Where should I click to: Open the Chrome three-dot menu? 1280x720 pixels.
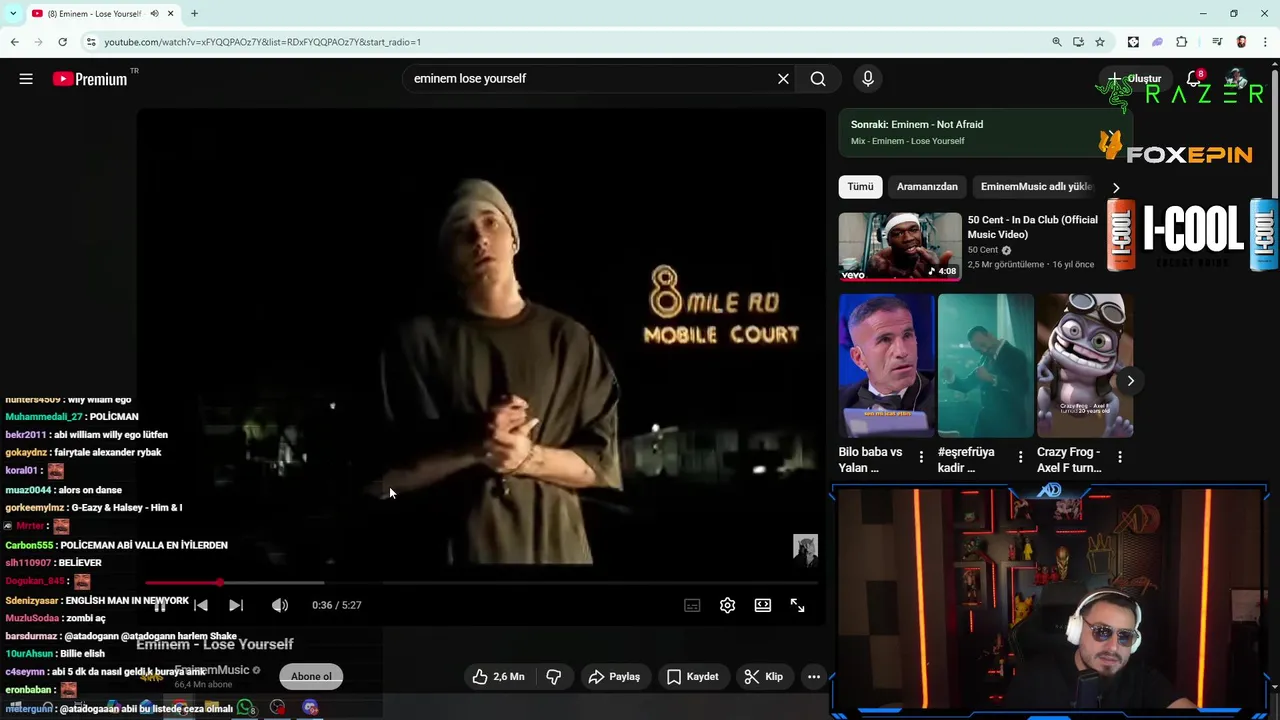tap(1265, 42)
